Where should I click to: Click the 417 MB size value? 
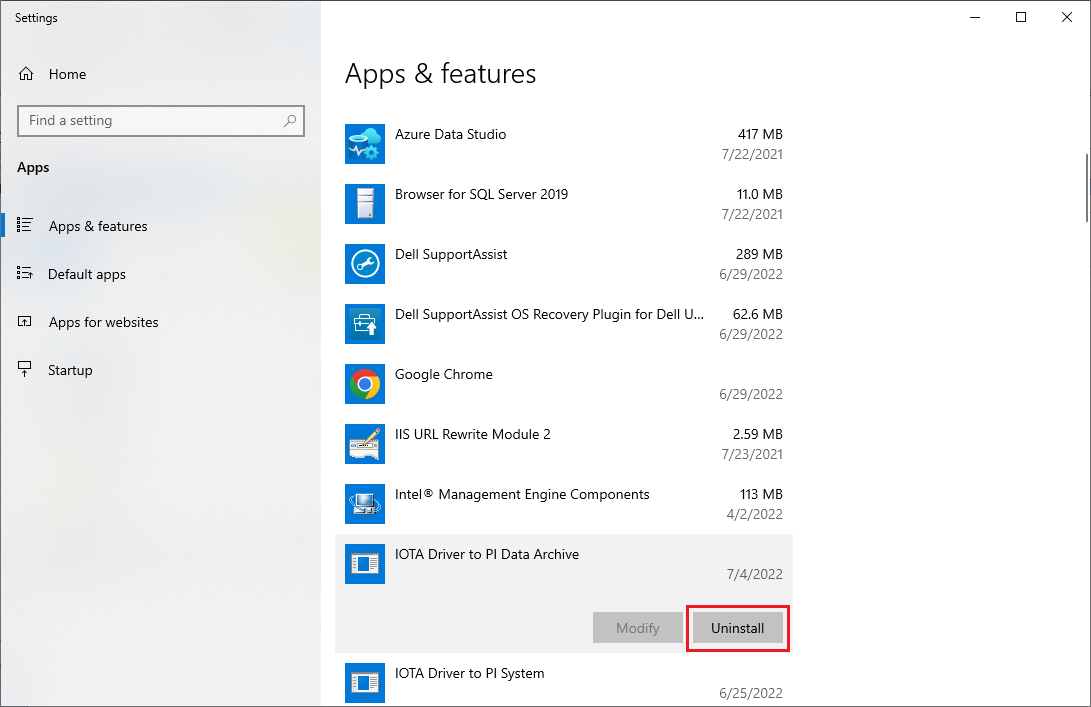tap(760, 134)
